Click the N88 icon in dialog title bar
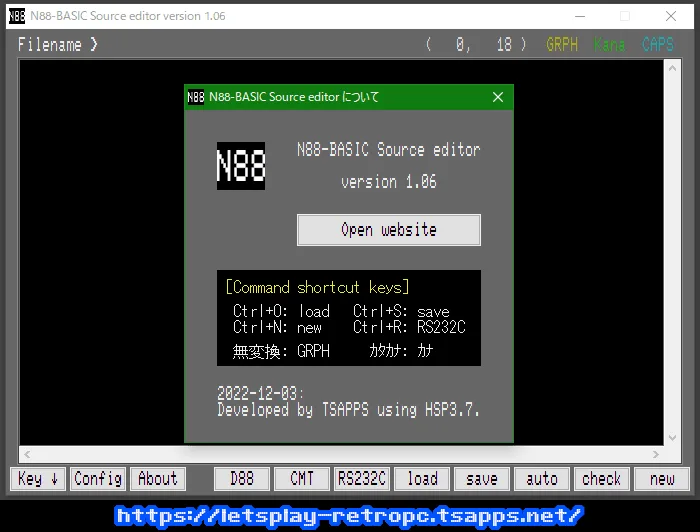The image size is (700, 532). (x=196, y=97)
